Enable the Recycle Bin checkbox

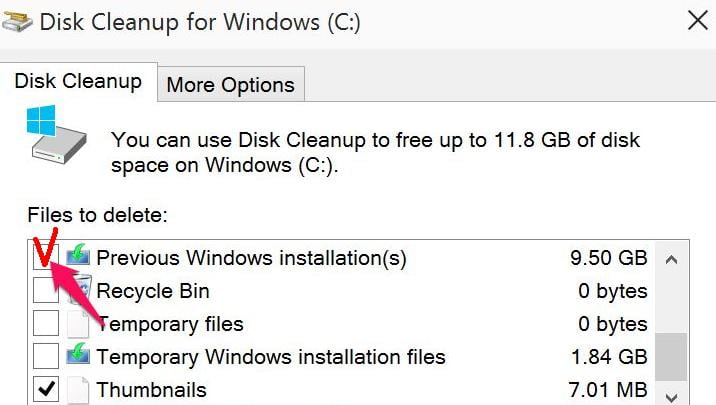click(46, 291)
